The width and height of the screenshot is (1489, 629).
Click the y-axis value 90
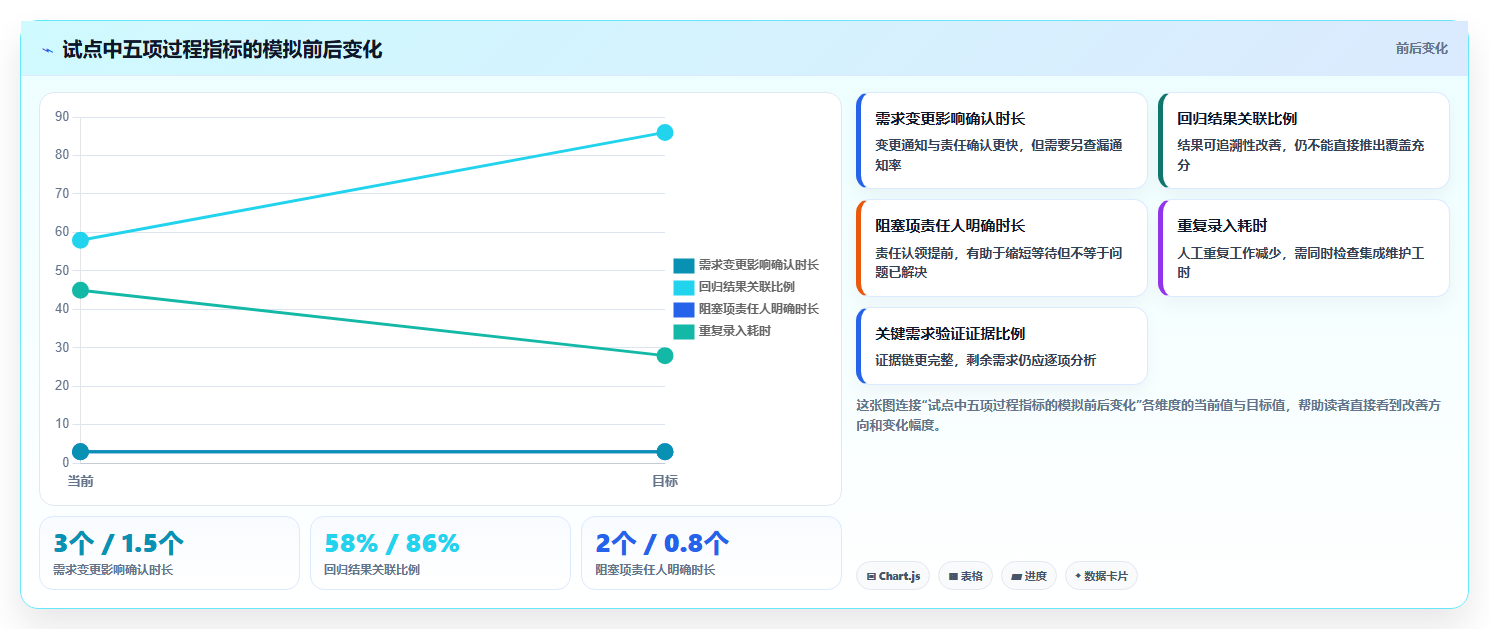pos(62,117)
